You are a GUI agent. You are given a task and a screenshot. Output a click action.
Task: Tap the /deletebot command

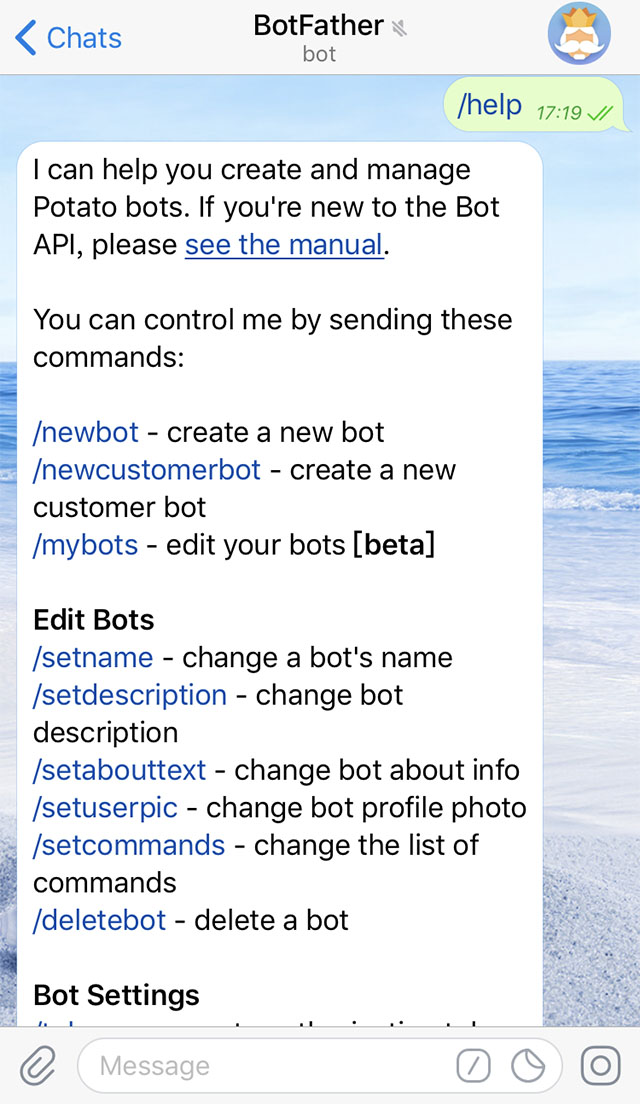click(100, 920)
